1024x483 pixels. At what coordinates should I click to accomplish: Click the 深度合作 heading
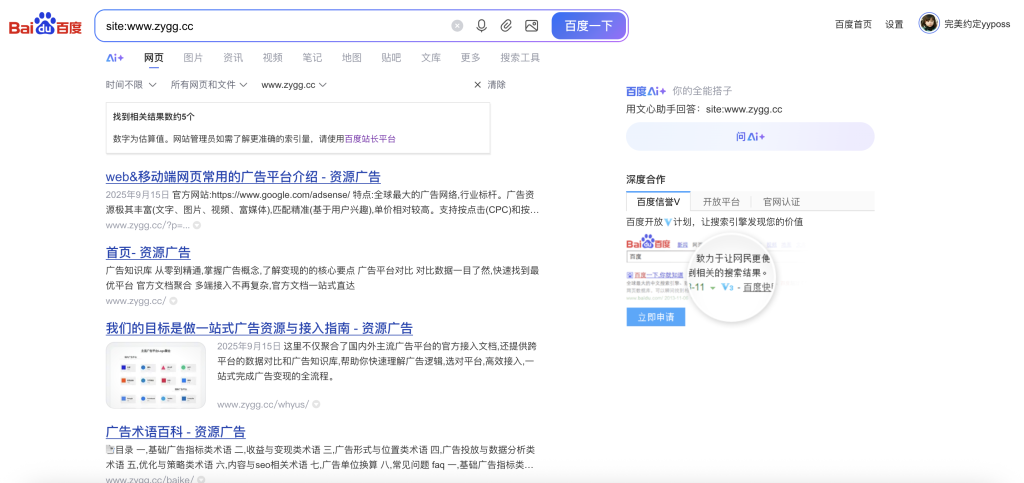pyautogui.click(x=646, y=179)
